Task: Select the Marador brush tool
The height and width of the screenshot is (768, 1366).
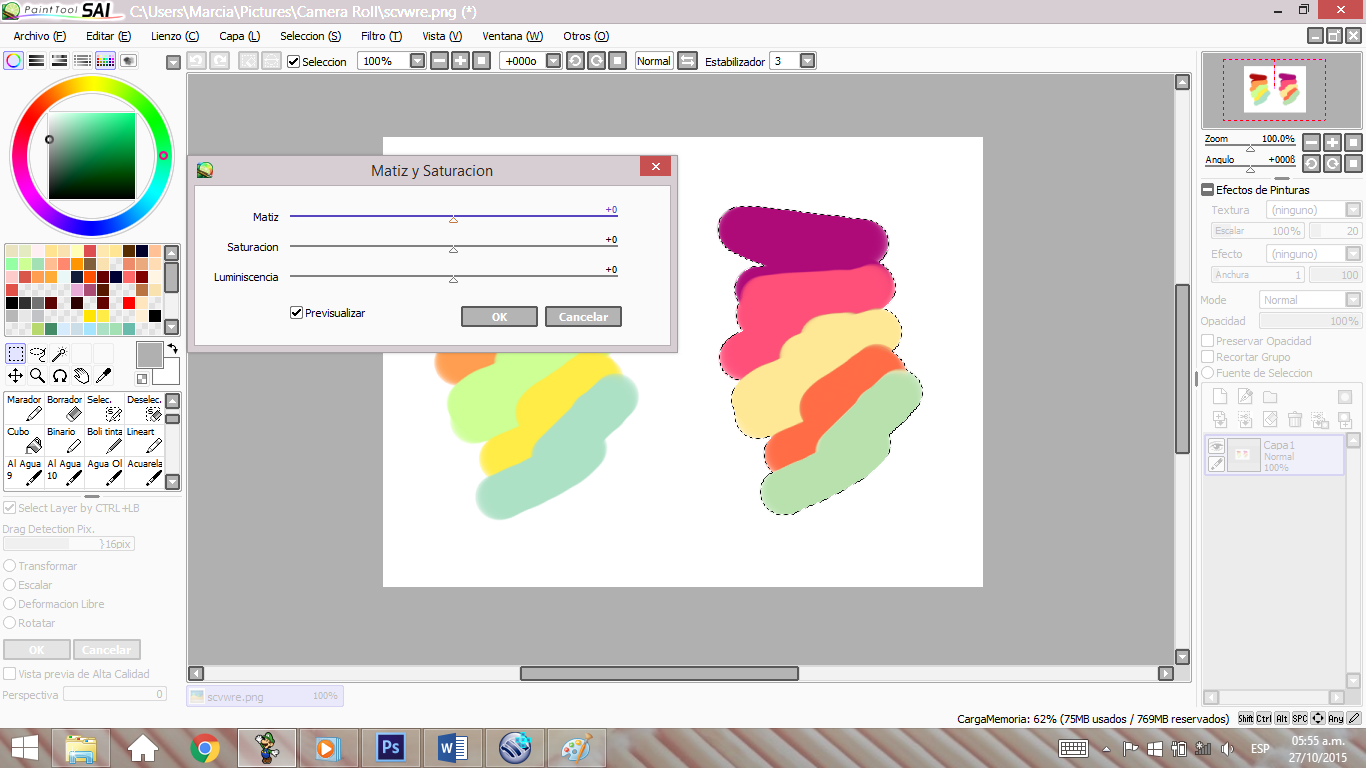Action: pos(24,410)
